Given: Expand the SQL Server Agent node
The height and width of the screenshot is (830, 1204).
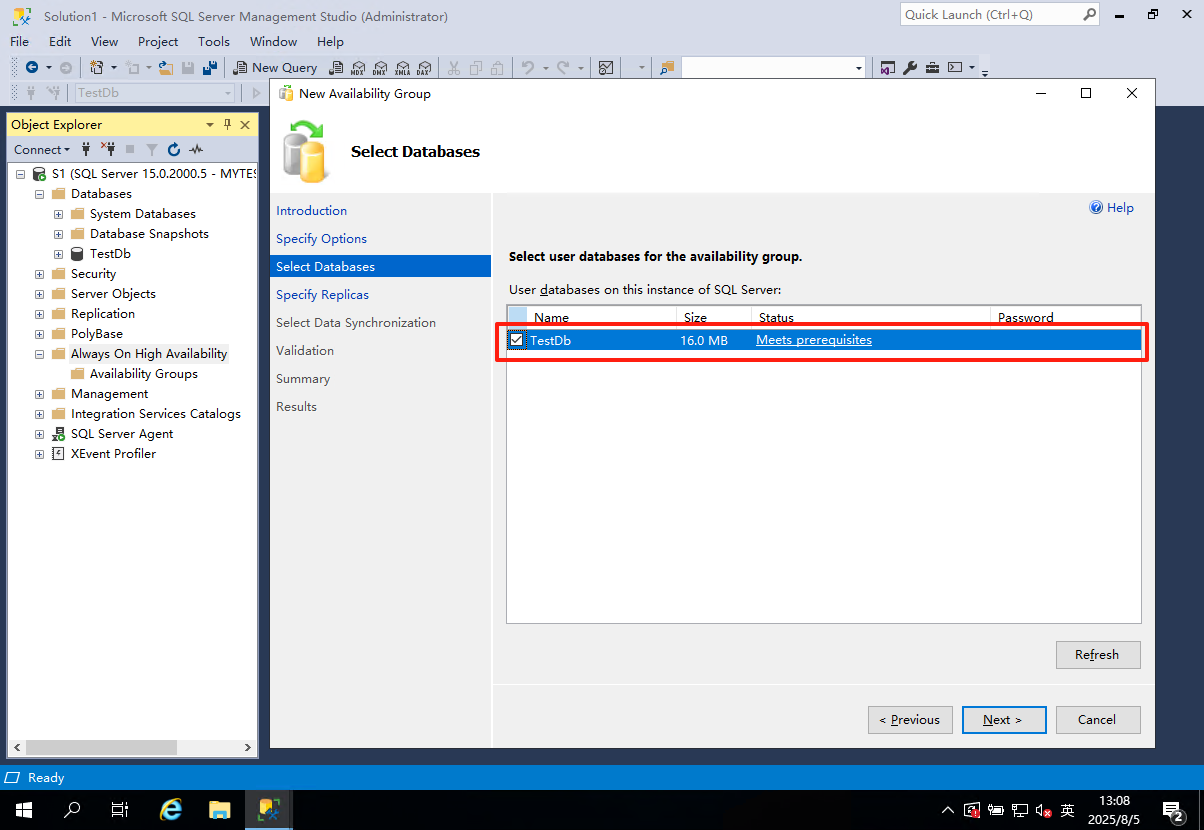Looking at the screenshot, I should click(x=39, y=434).
